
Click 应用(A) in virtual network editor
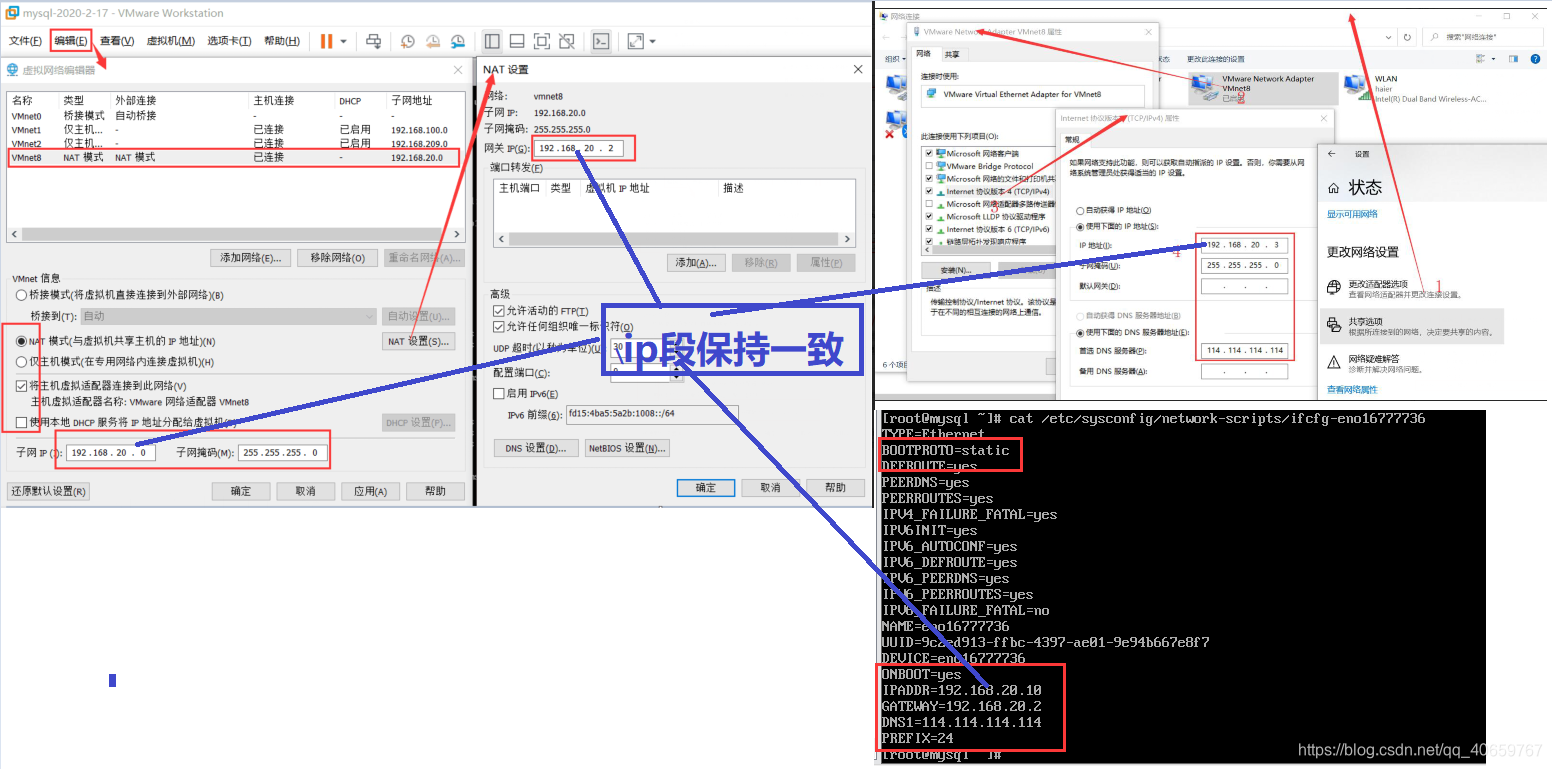371,491
